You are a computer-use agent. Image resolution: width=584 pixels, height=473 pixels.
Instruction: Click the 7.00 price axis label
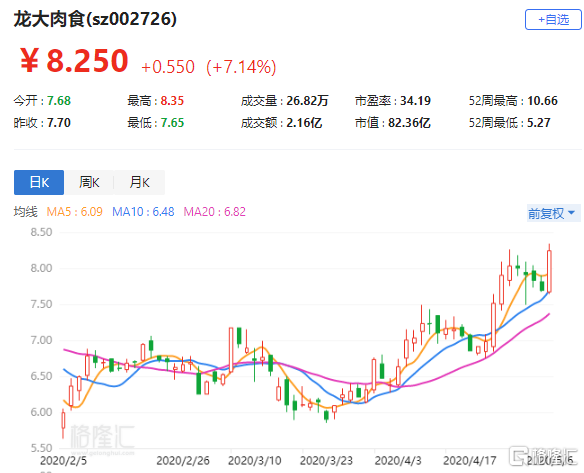[41, 340]
